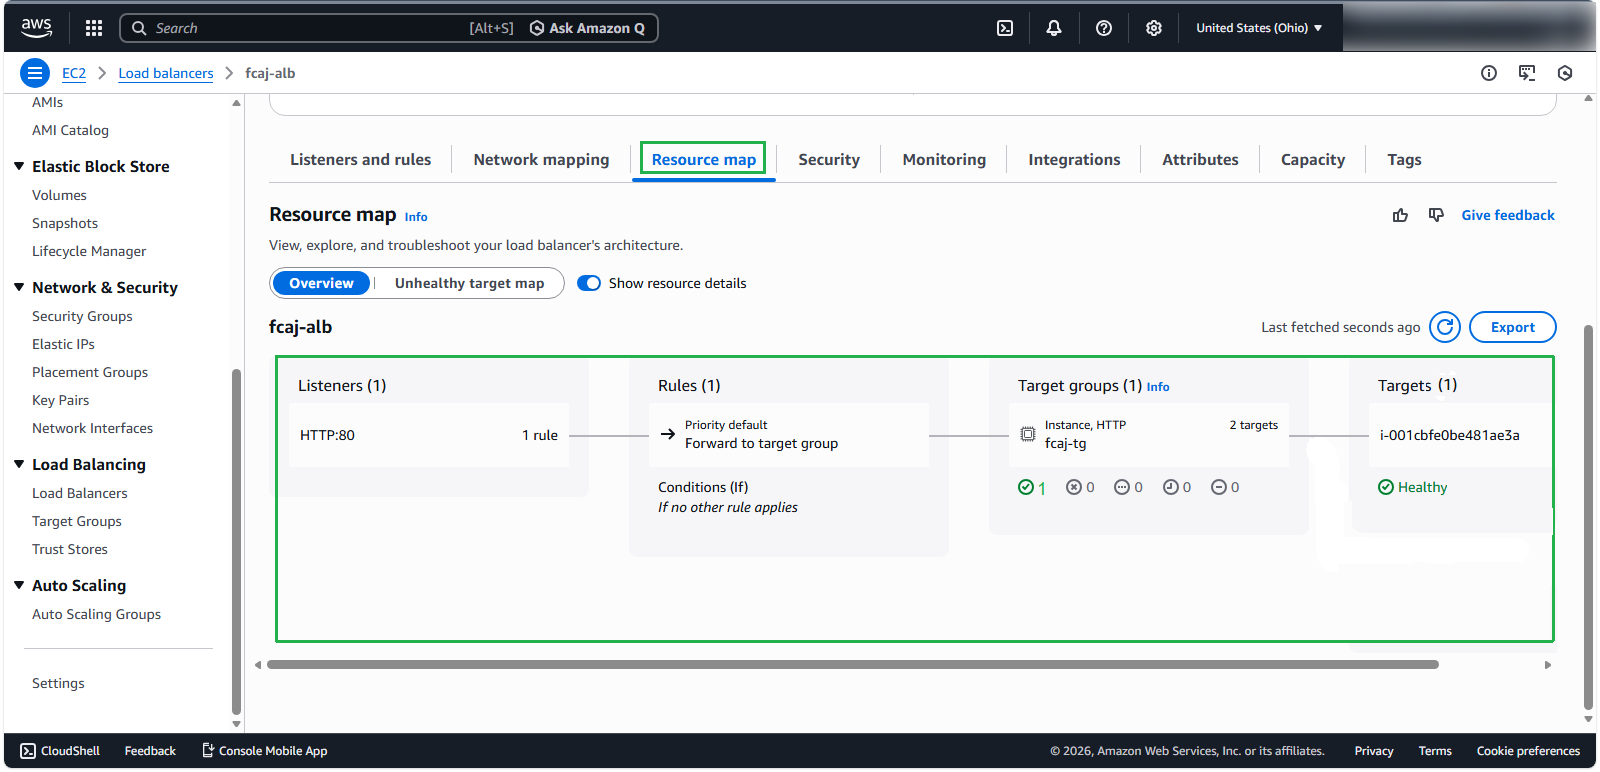Launch CloudShell from the top bar
1600x772 pixels.
click(1005, 28)
